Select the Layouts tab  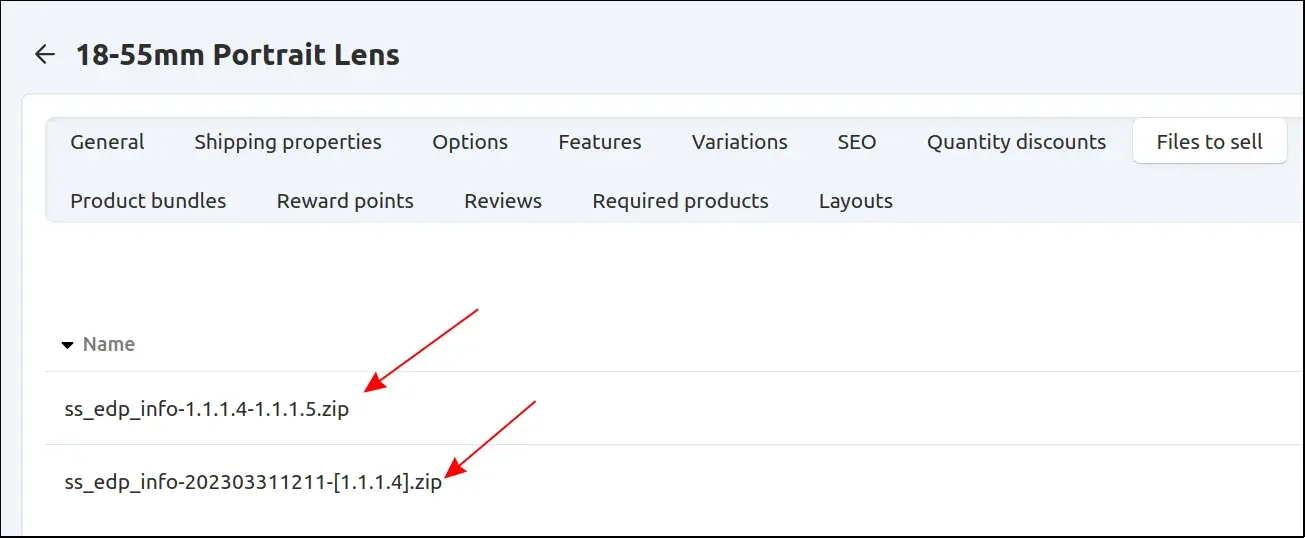click(855, 201)
